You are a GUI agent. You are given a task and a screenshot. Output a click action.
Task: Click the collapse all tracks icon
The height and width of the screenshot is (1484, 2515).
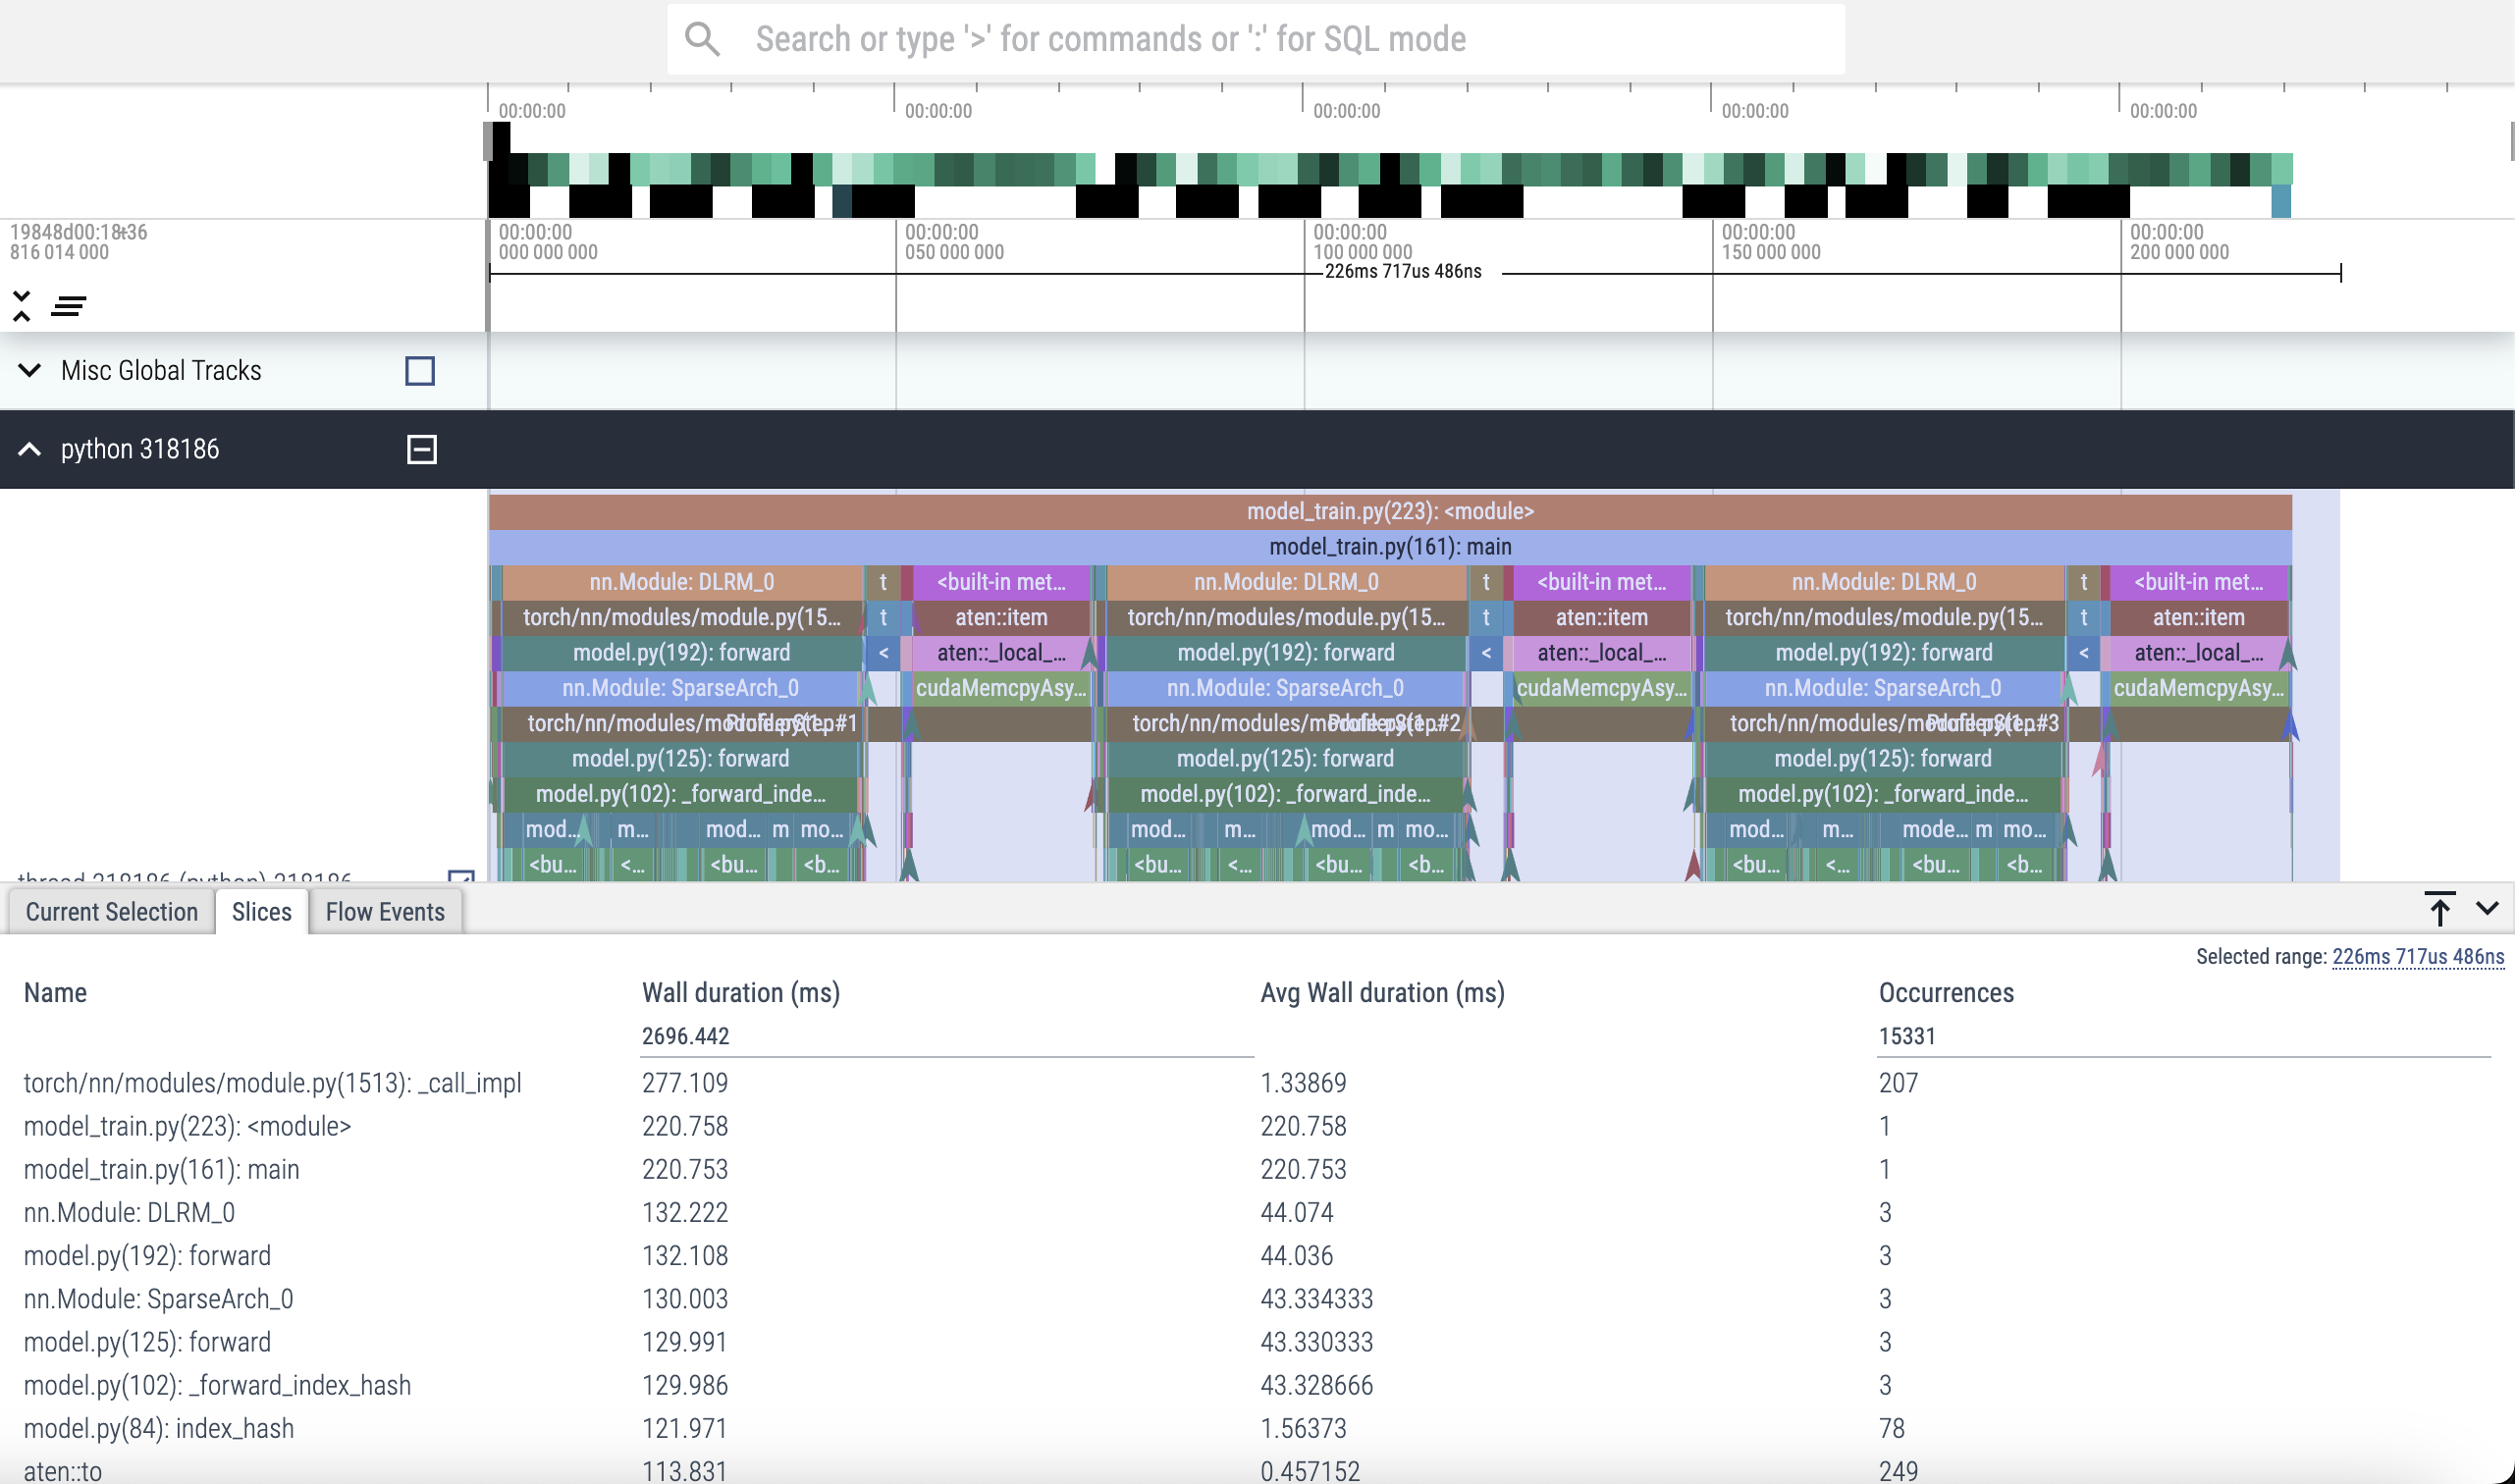[x=22, y=306]
